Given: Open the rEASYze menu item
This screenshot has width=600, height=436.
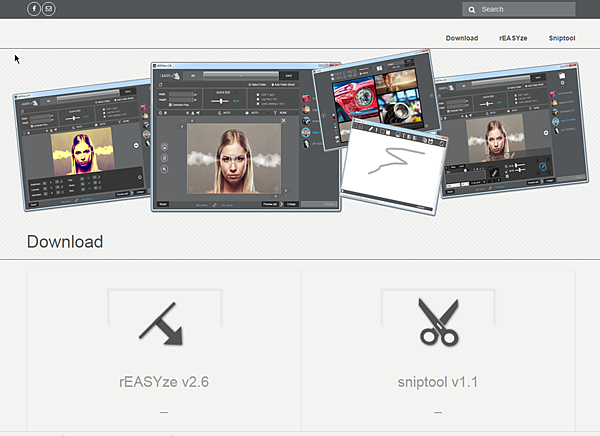Looking at the screenshot, I should coord(513,38).
